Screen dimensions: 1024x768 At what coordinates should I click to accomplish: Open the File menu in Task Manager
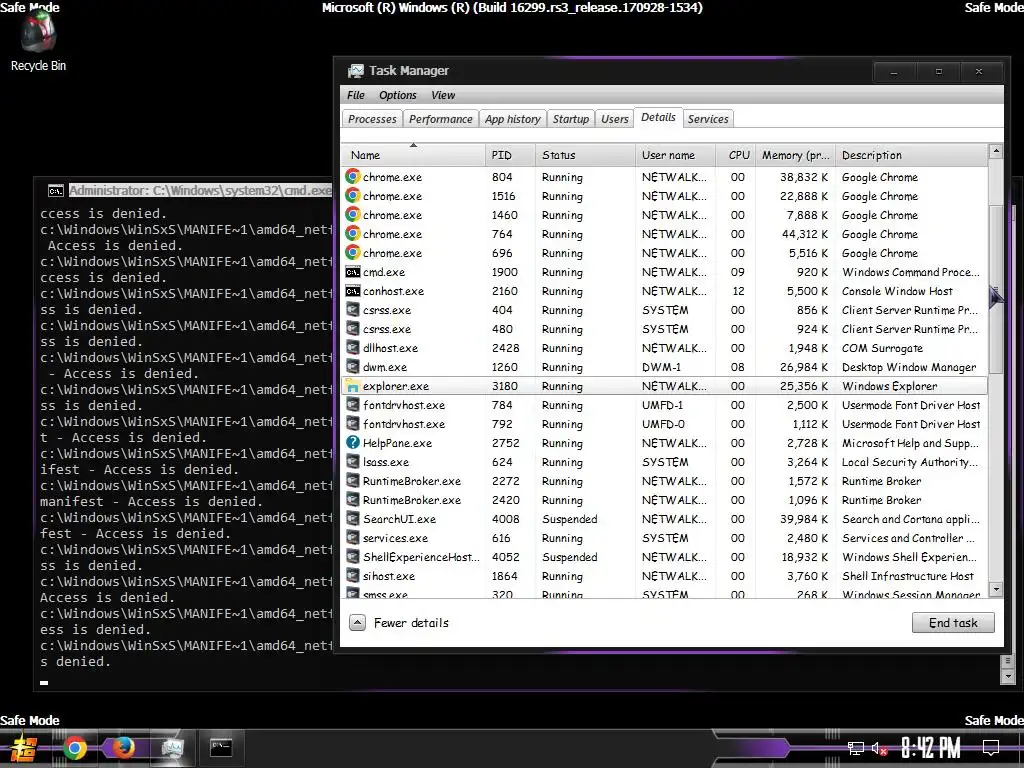(x=356, y=95)
